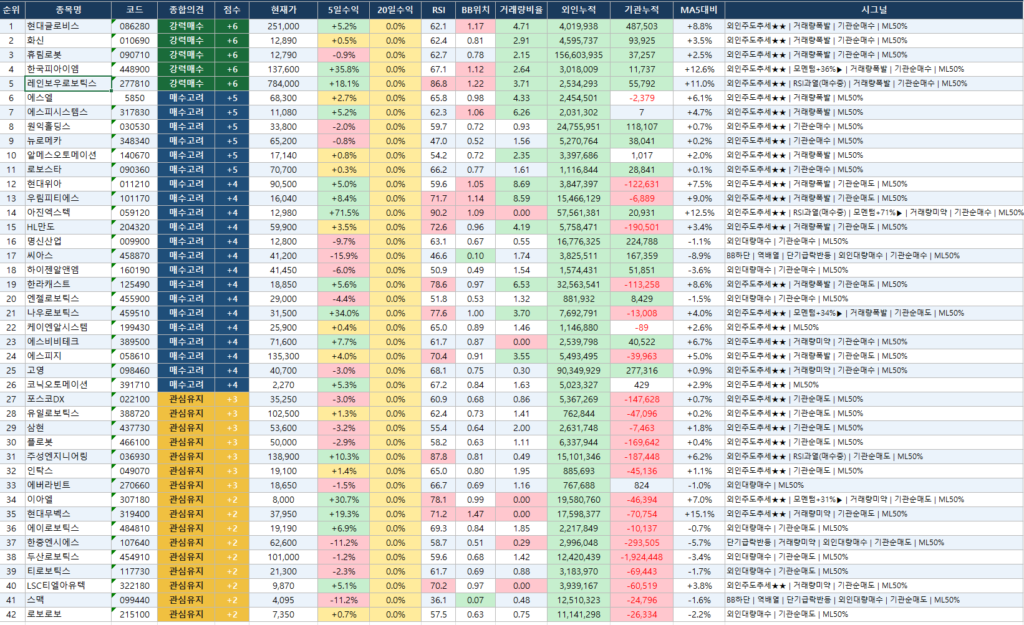This screenshot has width=1024, height=625.
Task: Click the 아진엑스텍 5-day return cell +71.5%
Action: (344, 213)
